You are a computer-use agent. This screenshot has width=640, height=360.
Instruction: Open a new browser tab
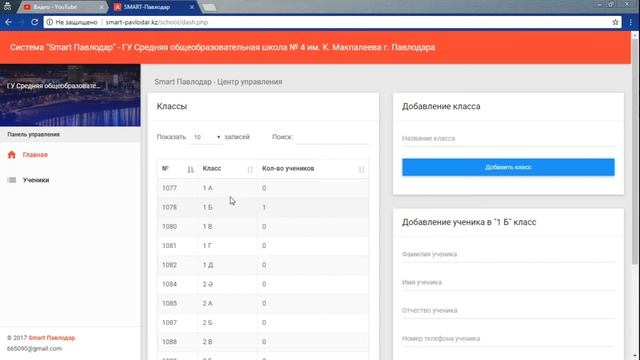pos(209,7)
